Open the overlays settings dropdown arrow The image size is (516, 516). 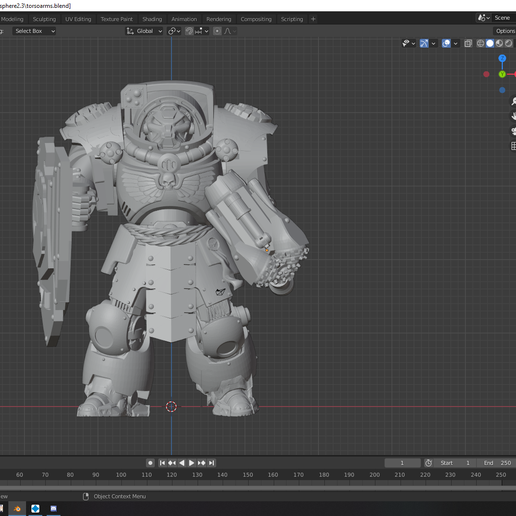[x=455, y=43]
